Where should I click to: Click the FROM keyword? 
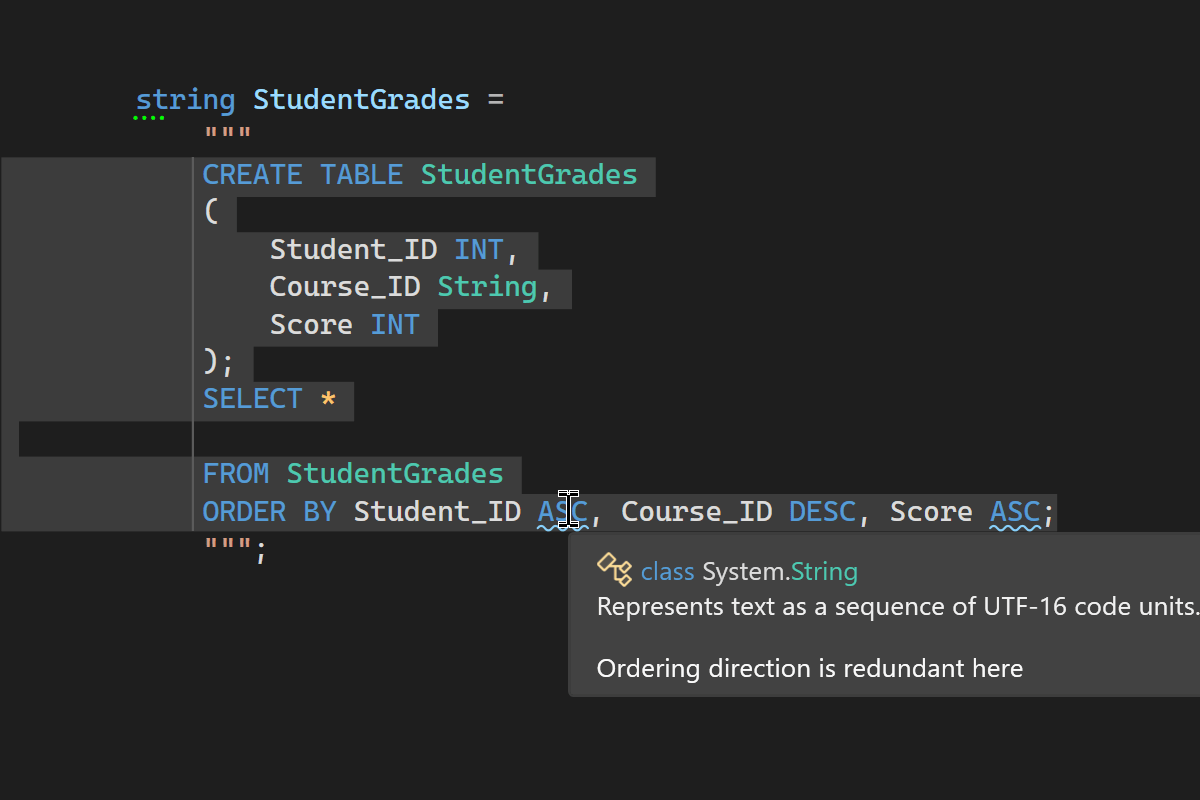236,473
